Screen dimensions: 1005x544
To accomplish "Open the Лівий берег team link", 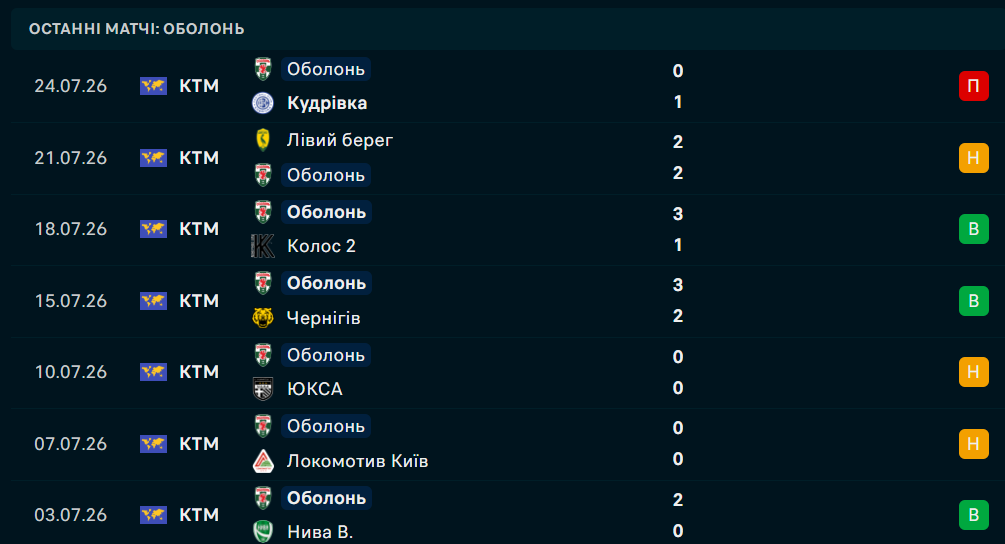I will pos(340,140).
